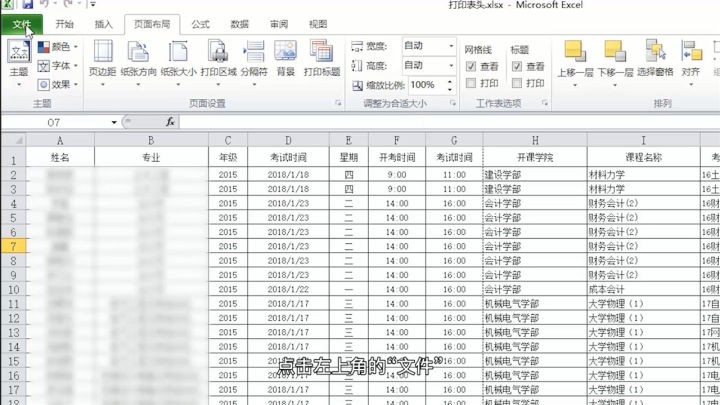720x405 pixels.
Task: Toggle 标题 打印 checkbox
Action: tap(517, 83)
